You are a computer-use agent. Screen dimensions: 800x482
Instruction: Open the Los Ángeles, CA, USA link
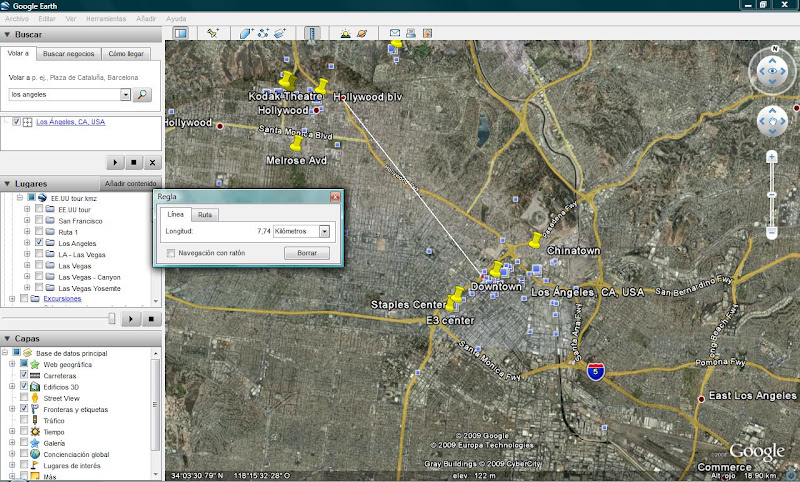click(x=70, y=122)
